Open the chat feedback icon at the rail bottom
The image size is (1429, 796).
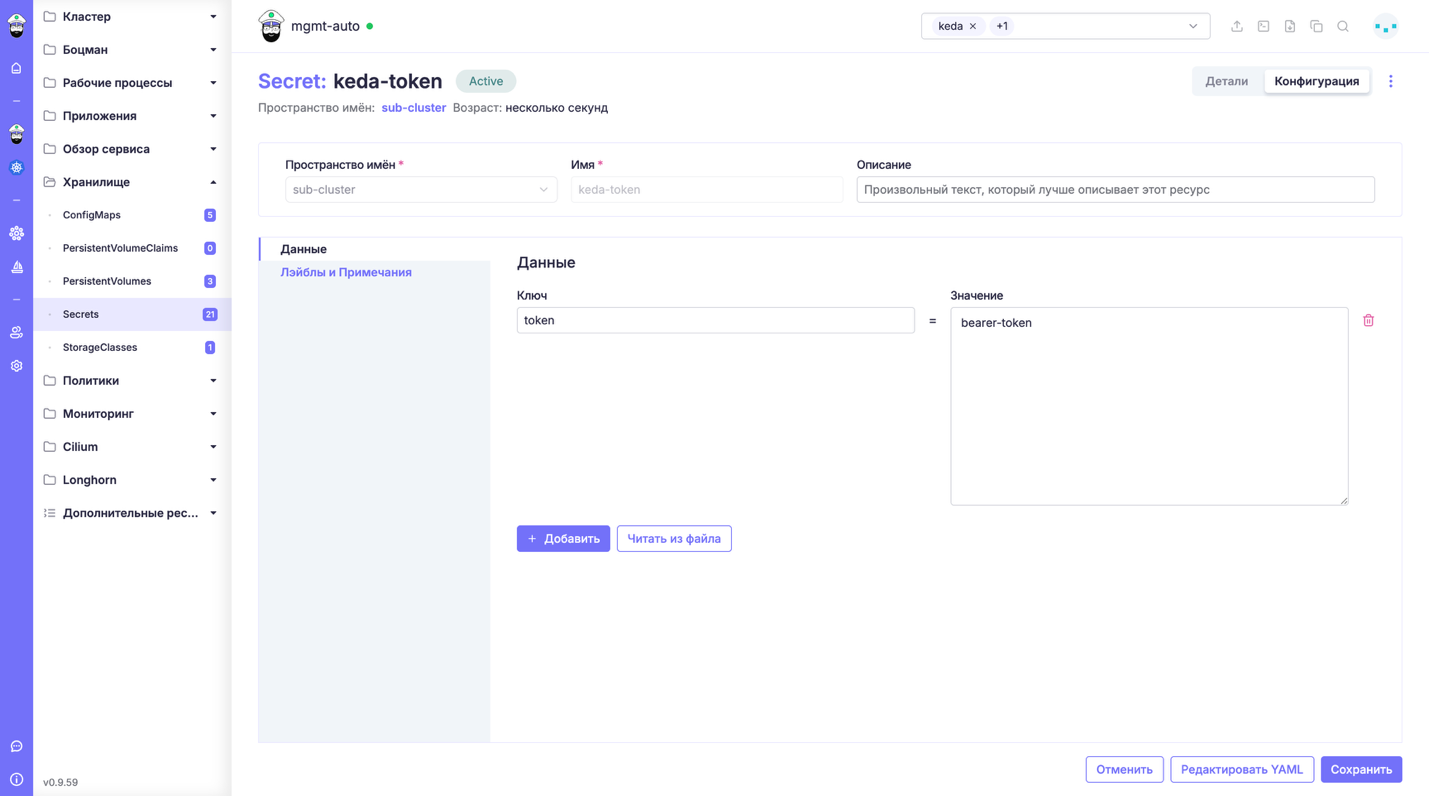click(16, 746)
